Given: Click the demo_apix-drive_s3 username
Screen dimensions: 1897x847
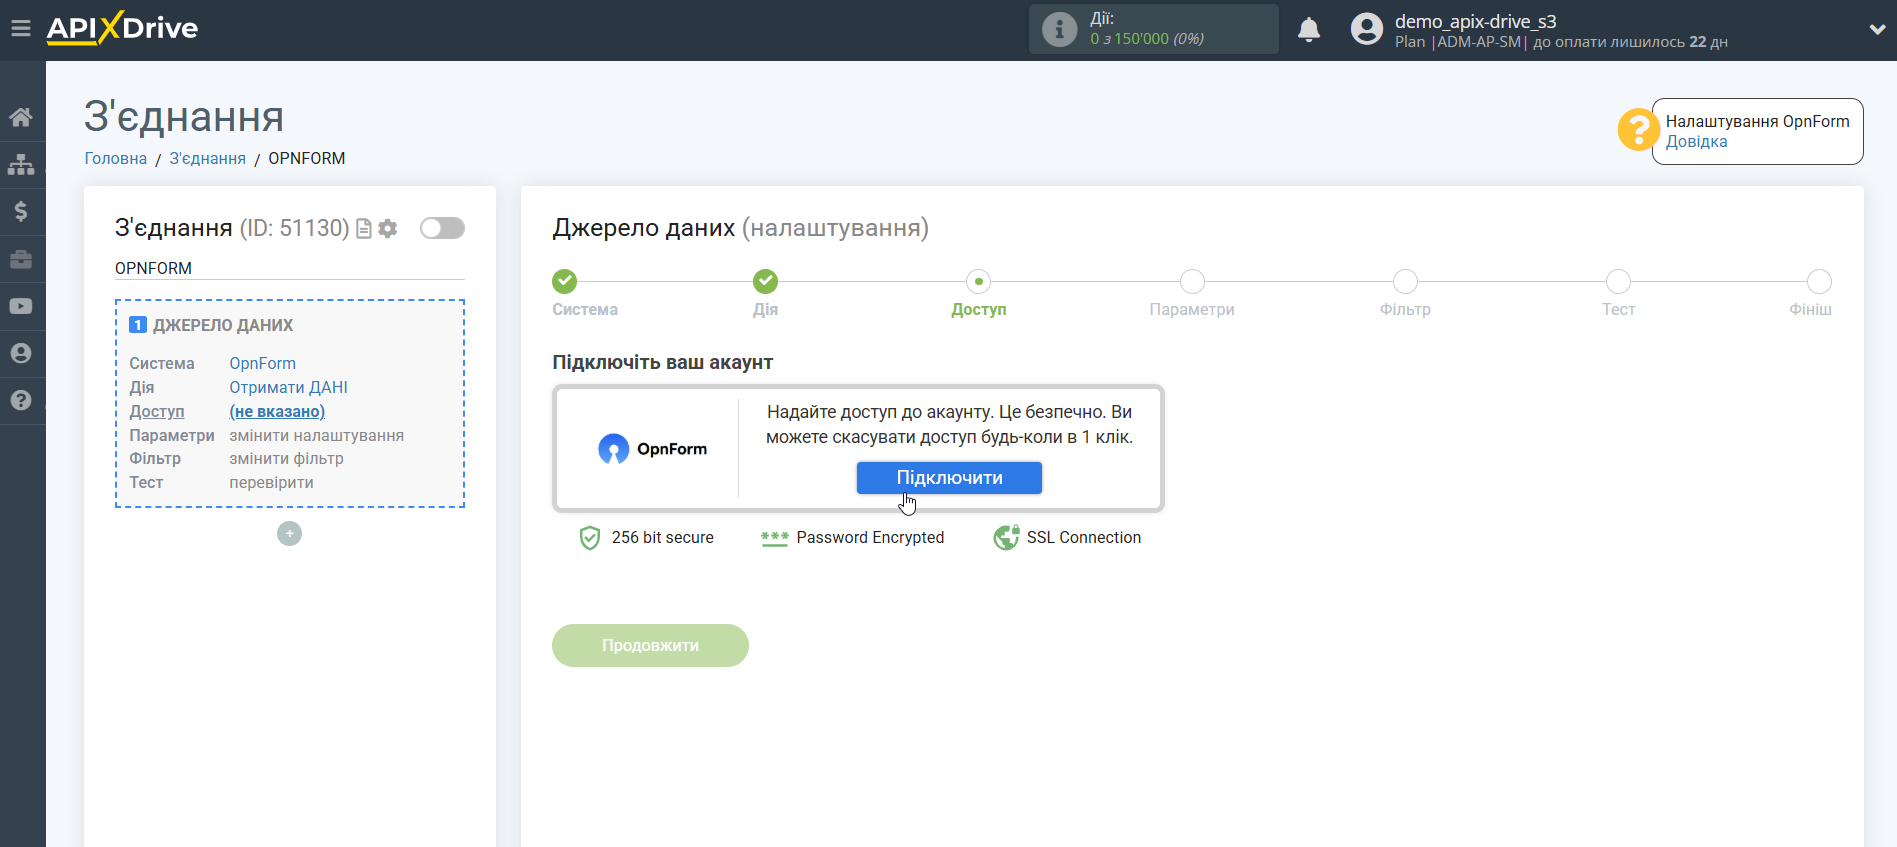Looking at the screenshot, I should coord(1476,21).
